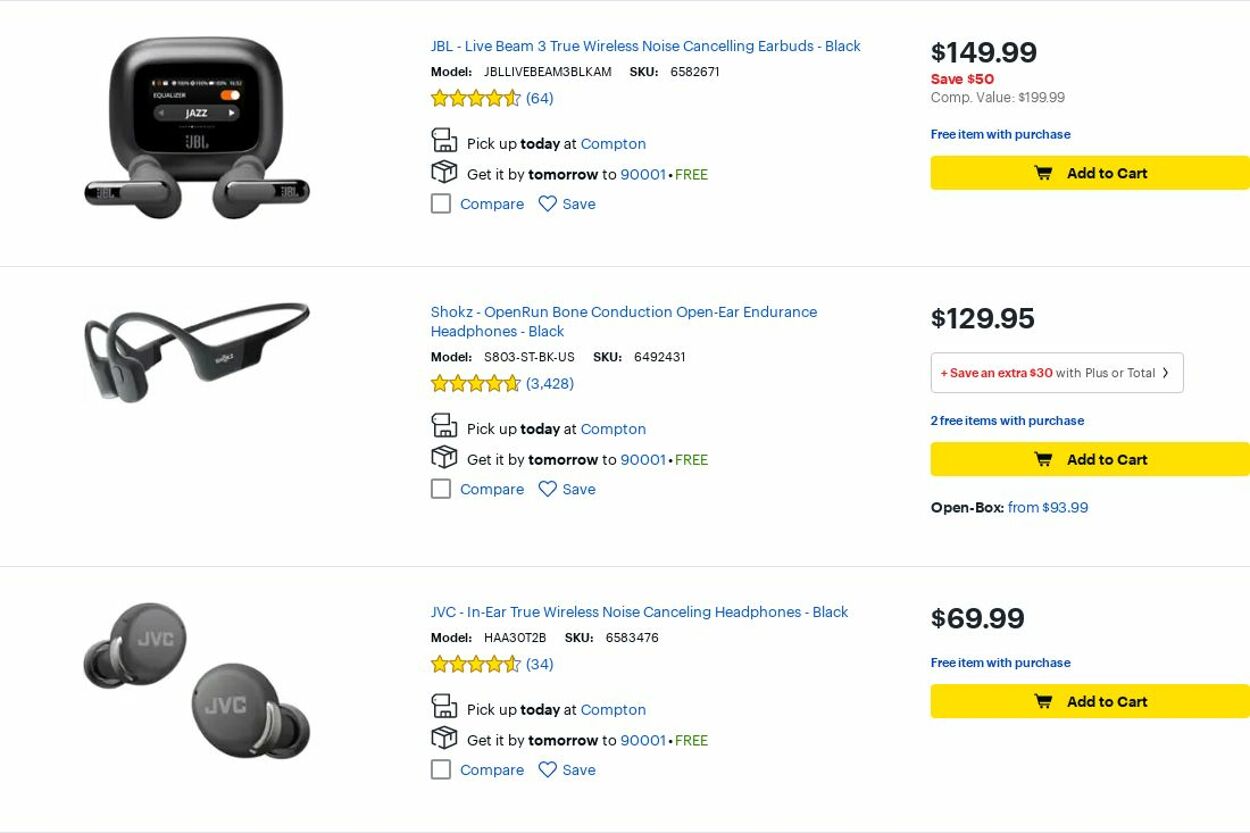Click the star rating for JBL Live Beam 3

(476, 98)
